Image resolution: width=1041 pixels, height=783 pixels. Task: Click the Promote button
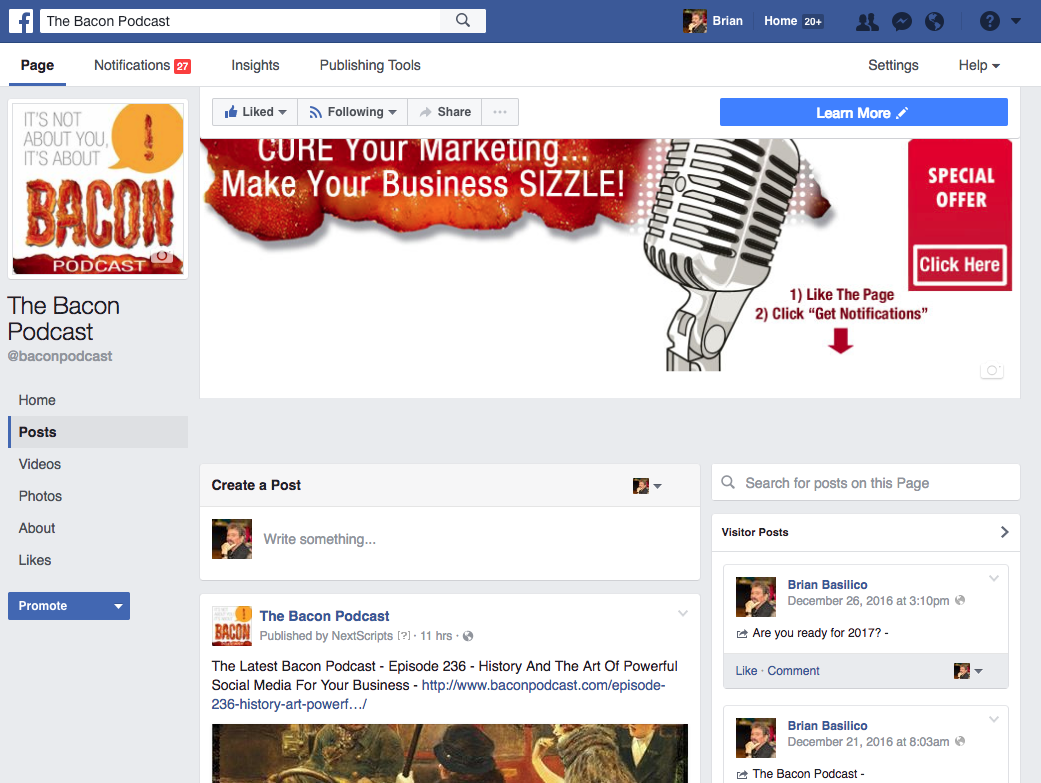(69, 606)
